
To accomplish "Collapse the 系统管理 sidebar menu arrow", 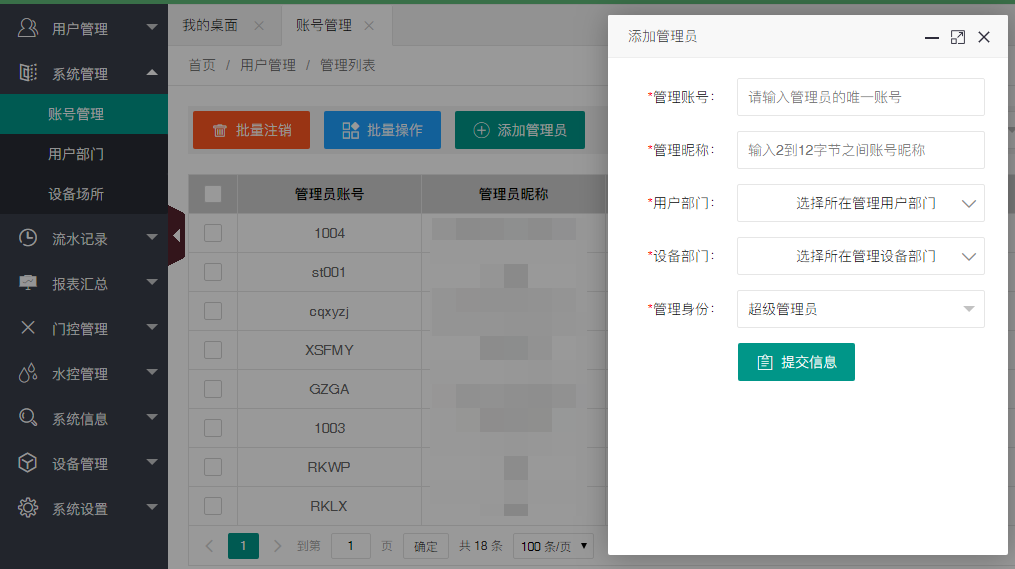I will (152, 73).
